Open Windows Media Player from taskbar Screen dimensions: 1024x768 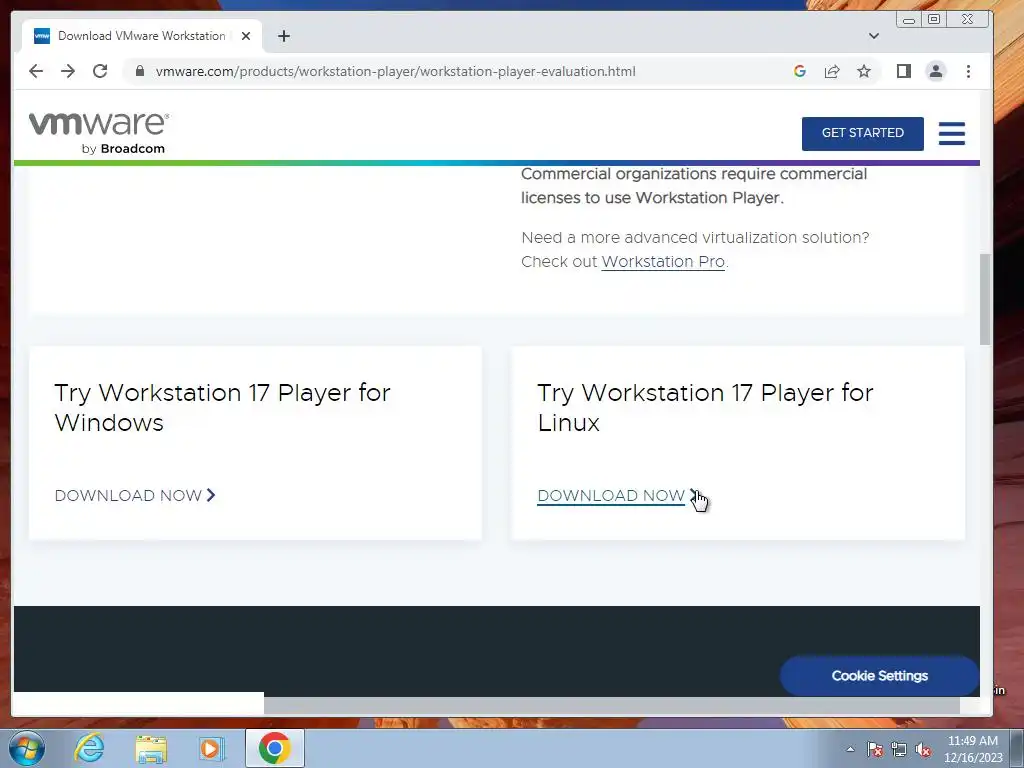click(212, 748)
